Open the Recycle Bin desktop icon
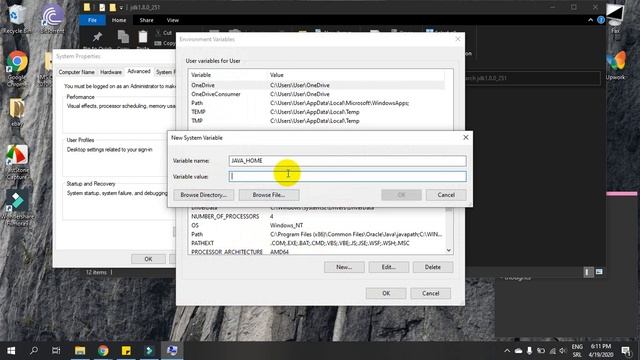The width and height of the screenshot is (640, 360). pyautogui.click(x=16, y=19)
